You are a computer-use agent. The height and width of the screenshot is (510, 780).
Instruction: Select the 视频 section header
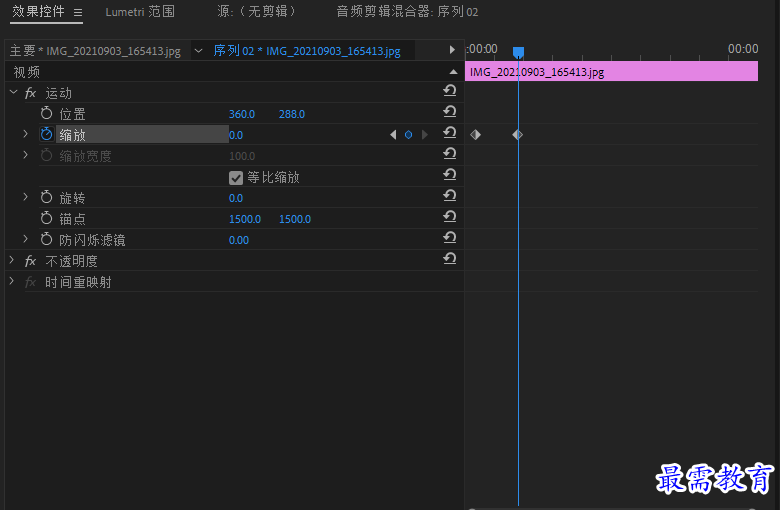tap(27, 72)
